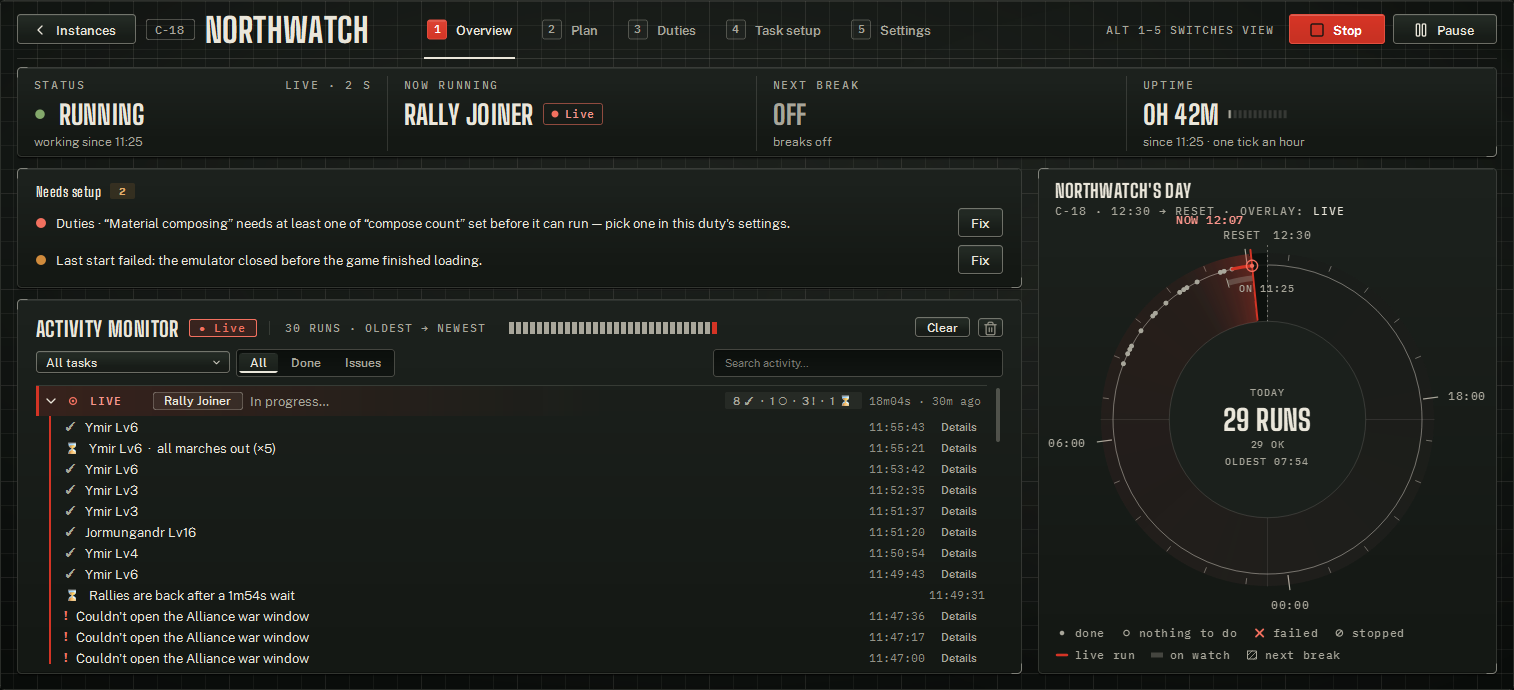Click the red Live badge beside Rally Joiner status
This screenshot has width=1514, height=690.
pos(573,114)
